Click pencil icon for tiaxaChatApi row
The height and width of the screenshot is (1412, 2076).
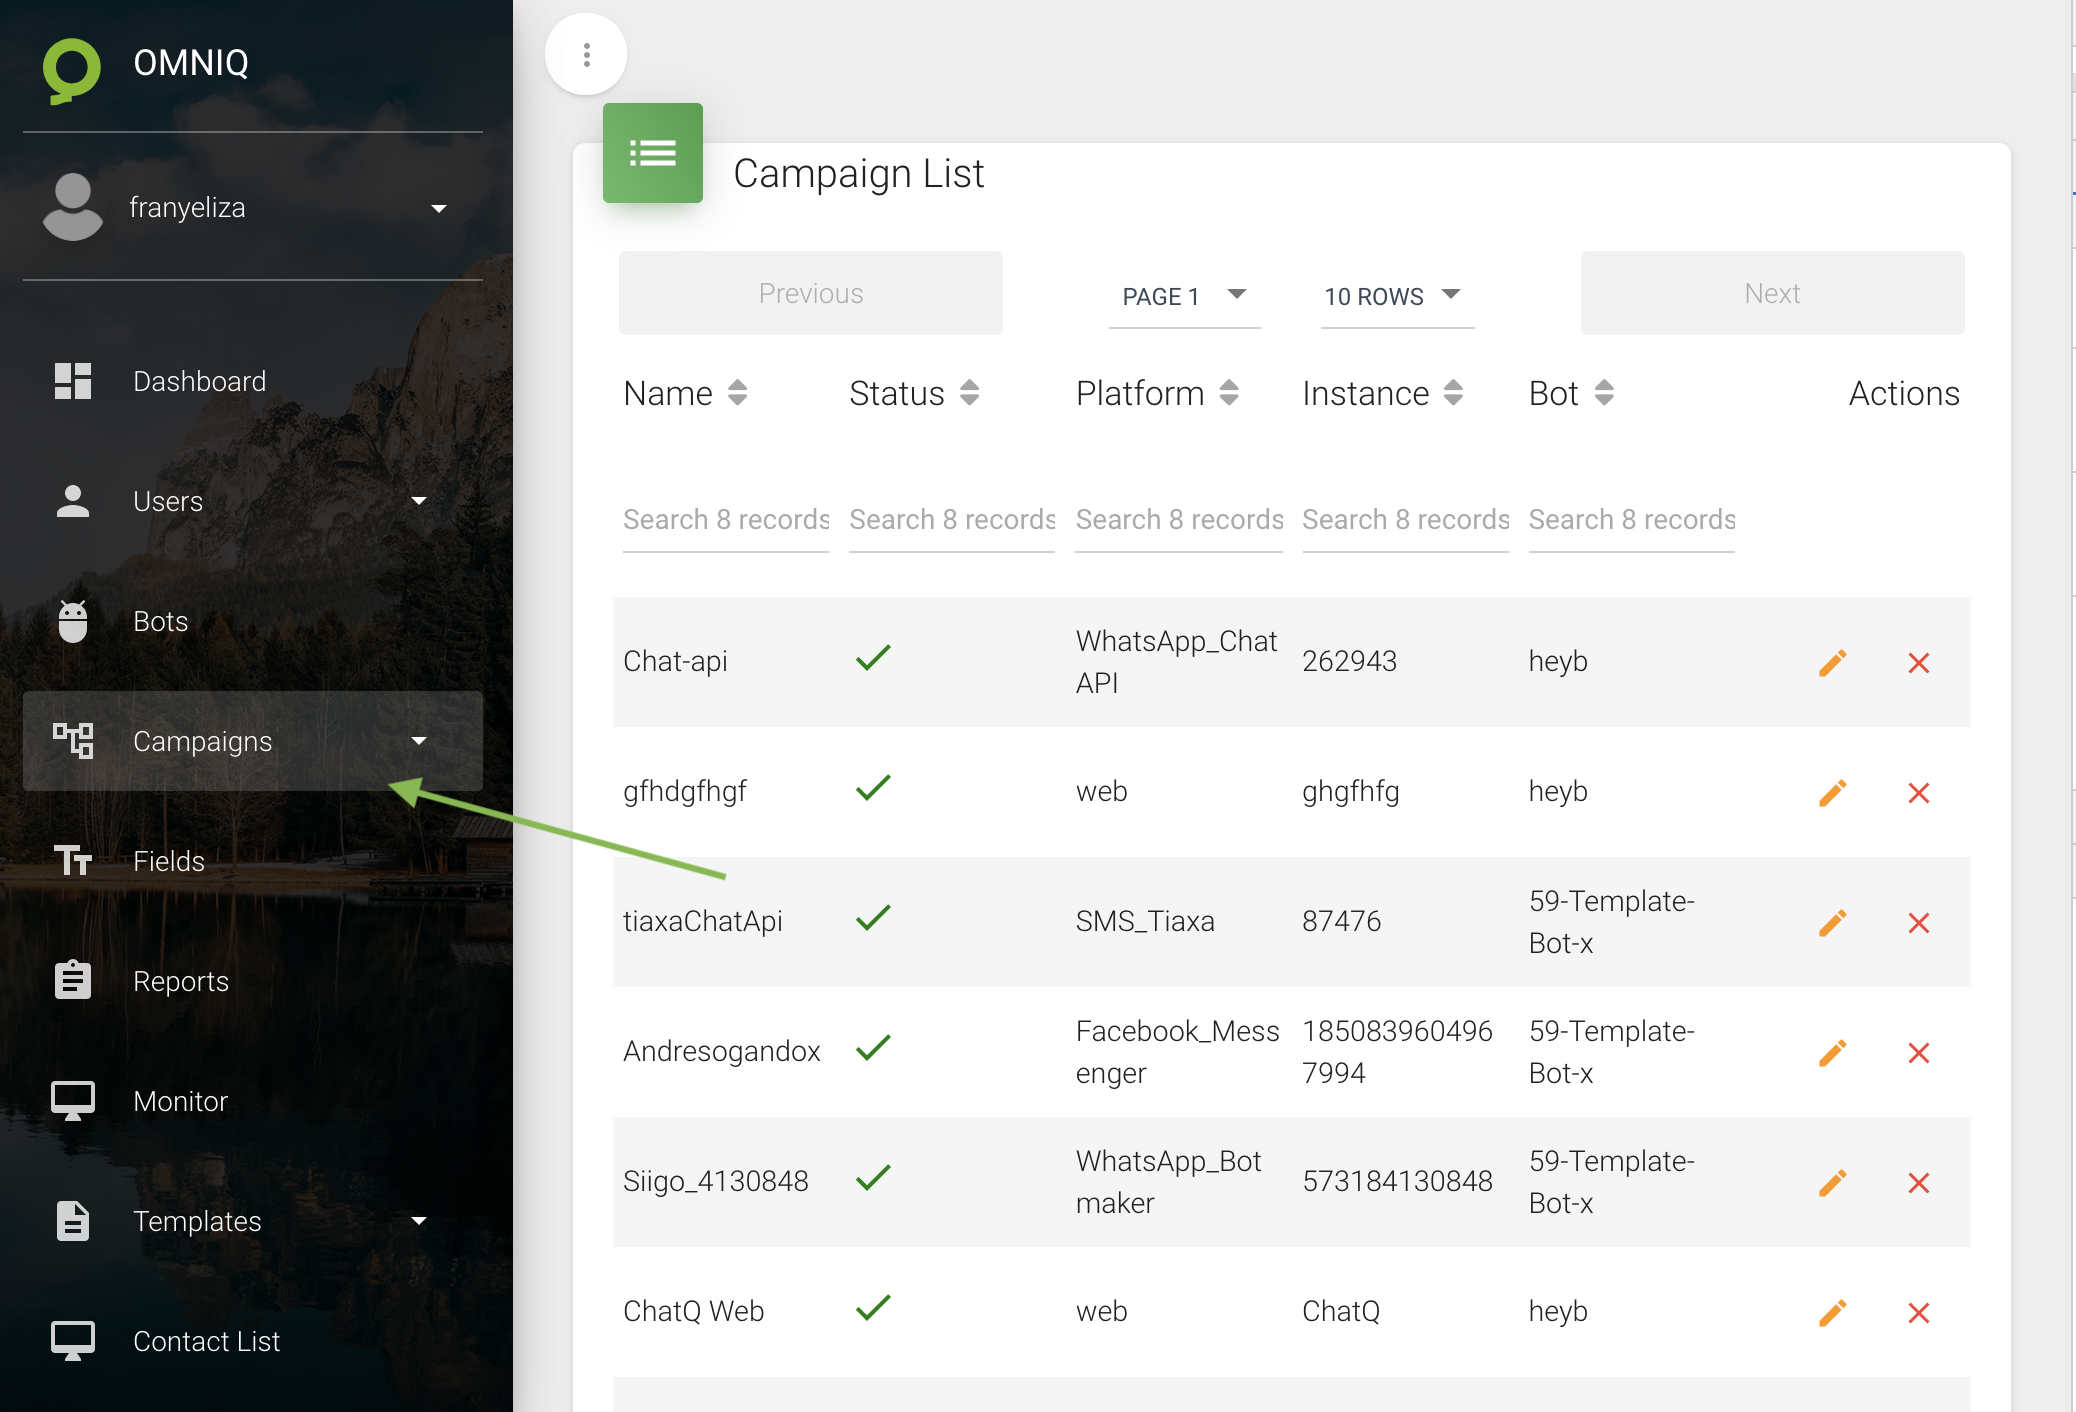coord(1832,923)
